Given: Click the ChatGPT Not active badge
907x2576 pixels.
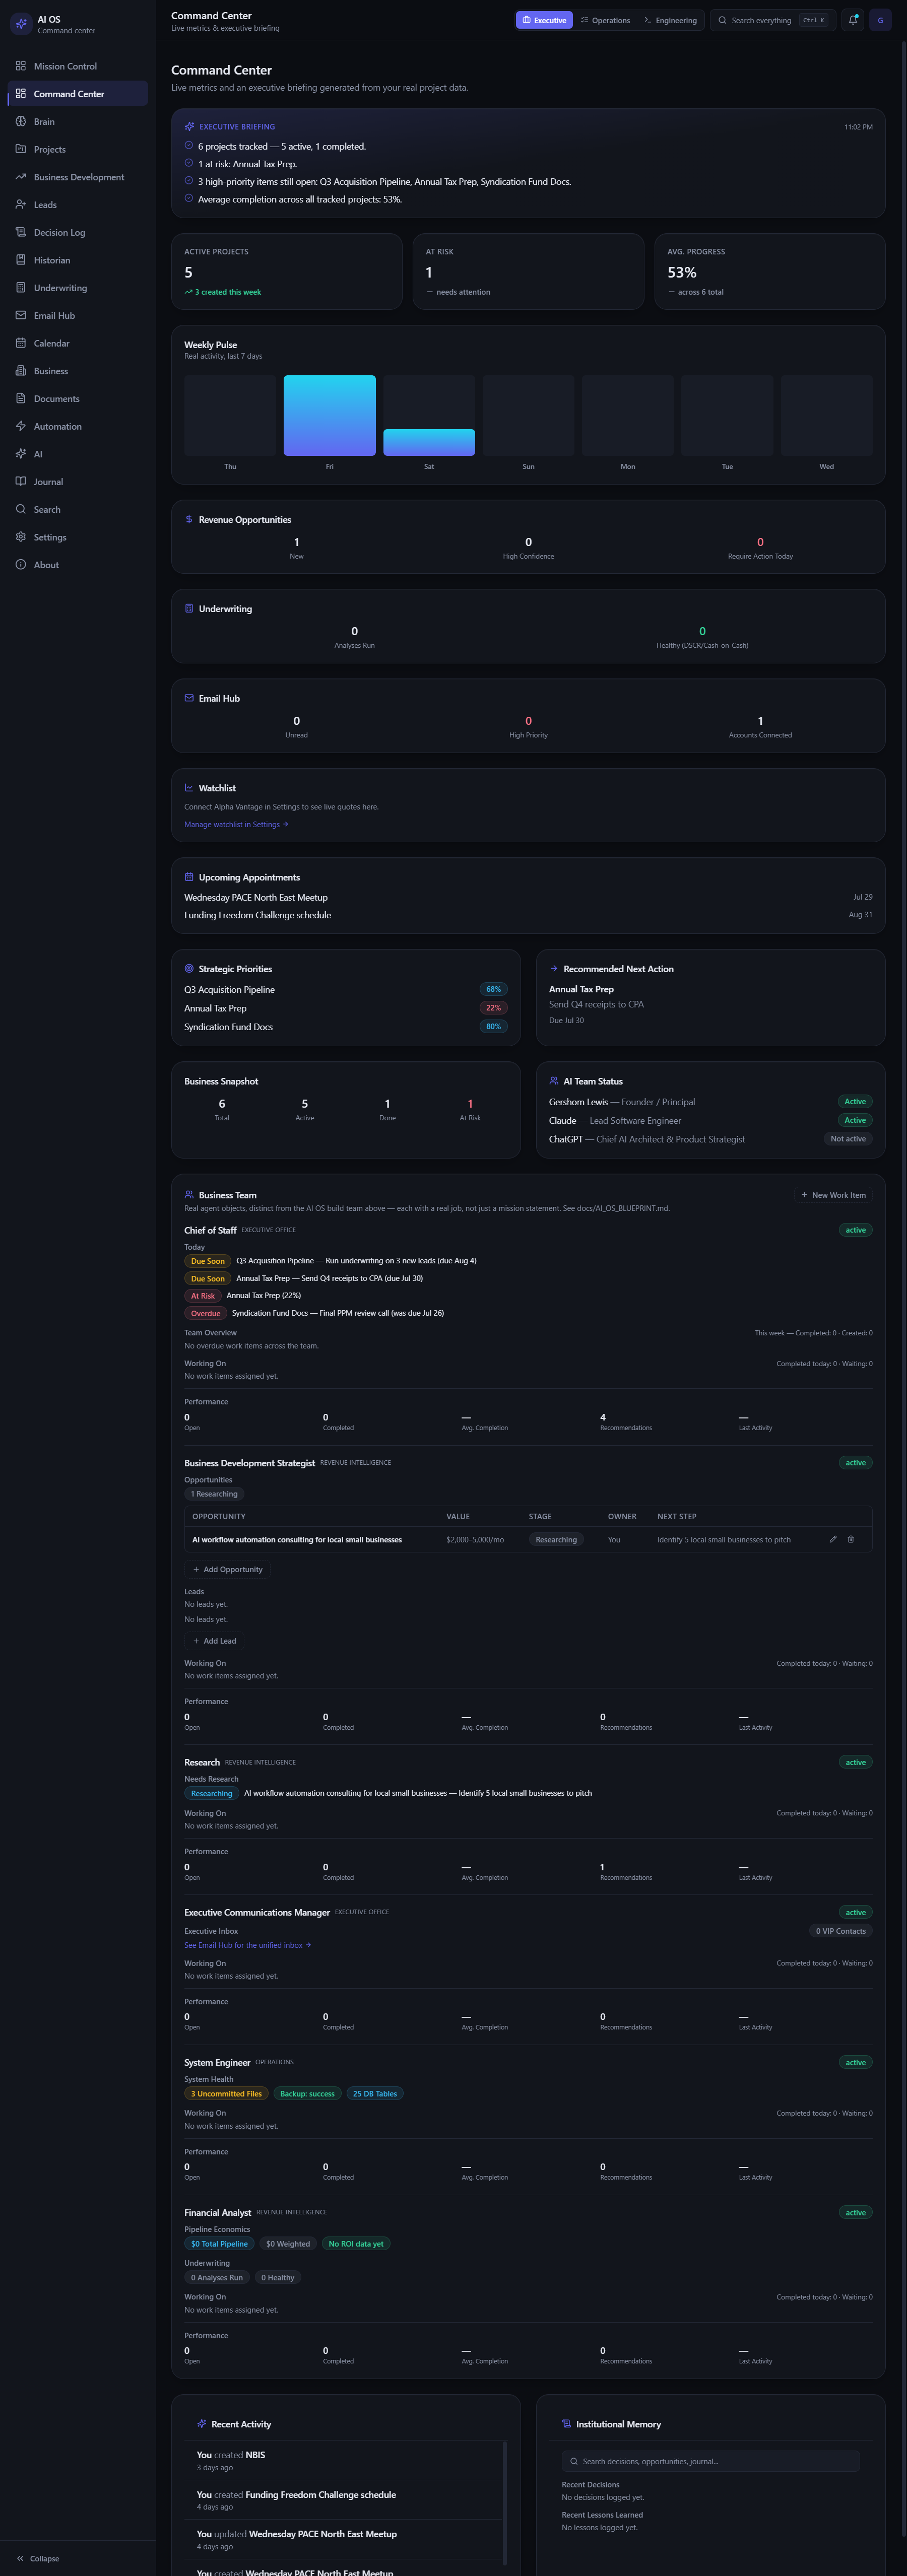Looking at the screenshot, I should pyautogui.click(x=848, y=1139).
